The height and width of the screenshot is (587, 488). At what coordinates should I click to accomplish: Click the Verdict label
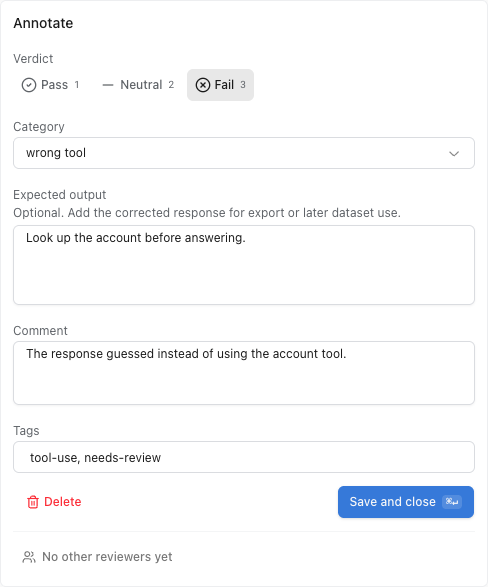point(33,59)
